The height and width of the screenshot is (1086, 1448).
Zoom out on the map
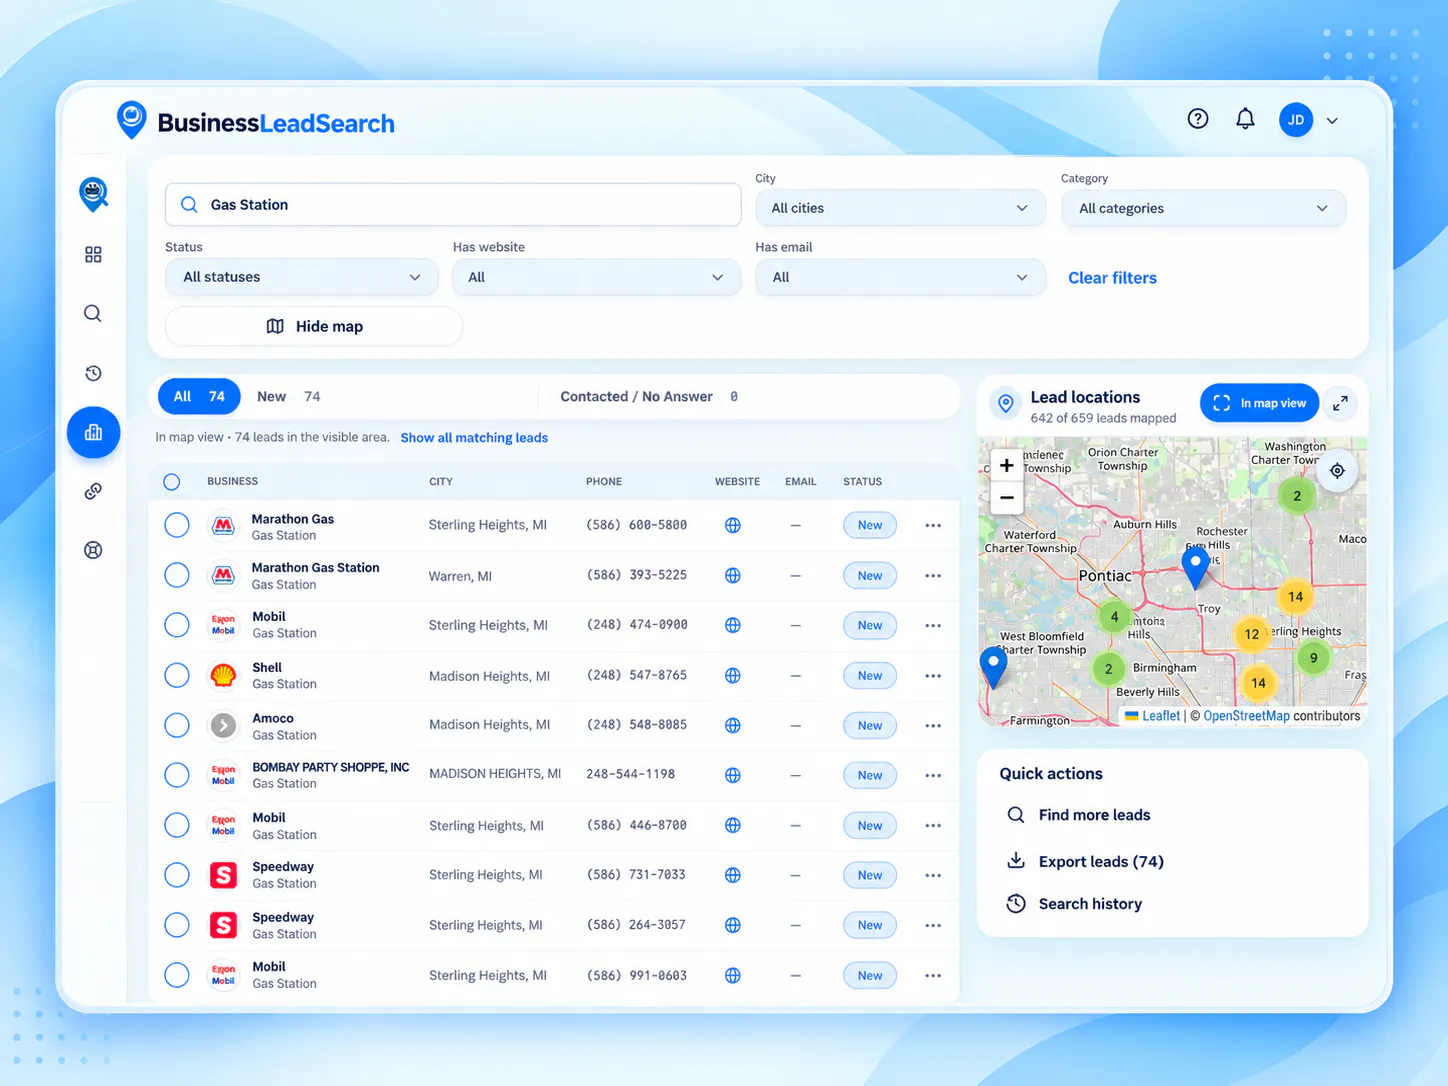(x=1006, y=497)
